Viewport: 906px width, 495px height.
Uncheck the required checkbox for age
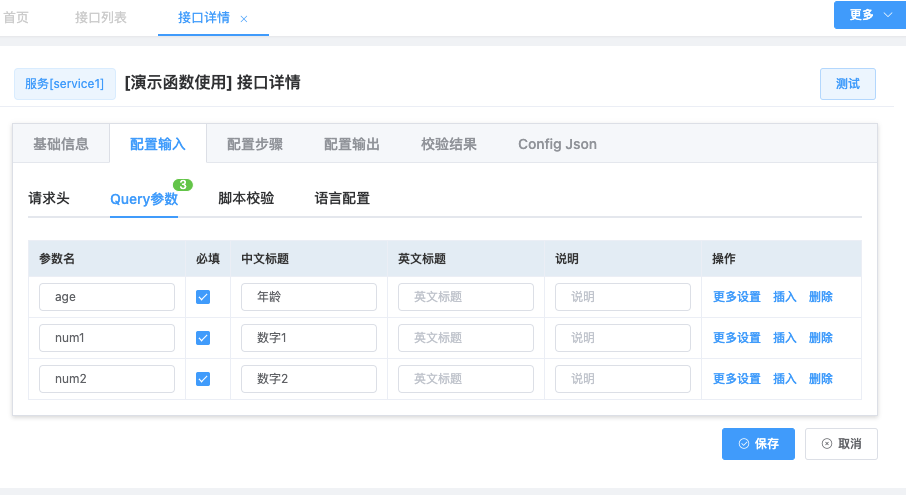click(203, 297)
